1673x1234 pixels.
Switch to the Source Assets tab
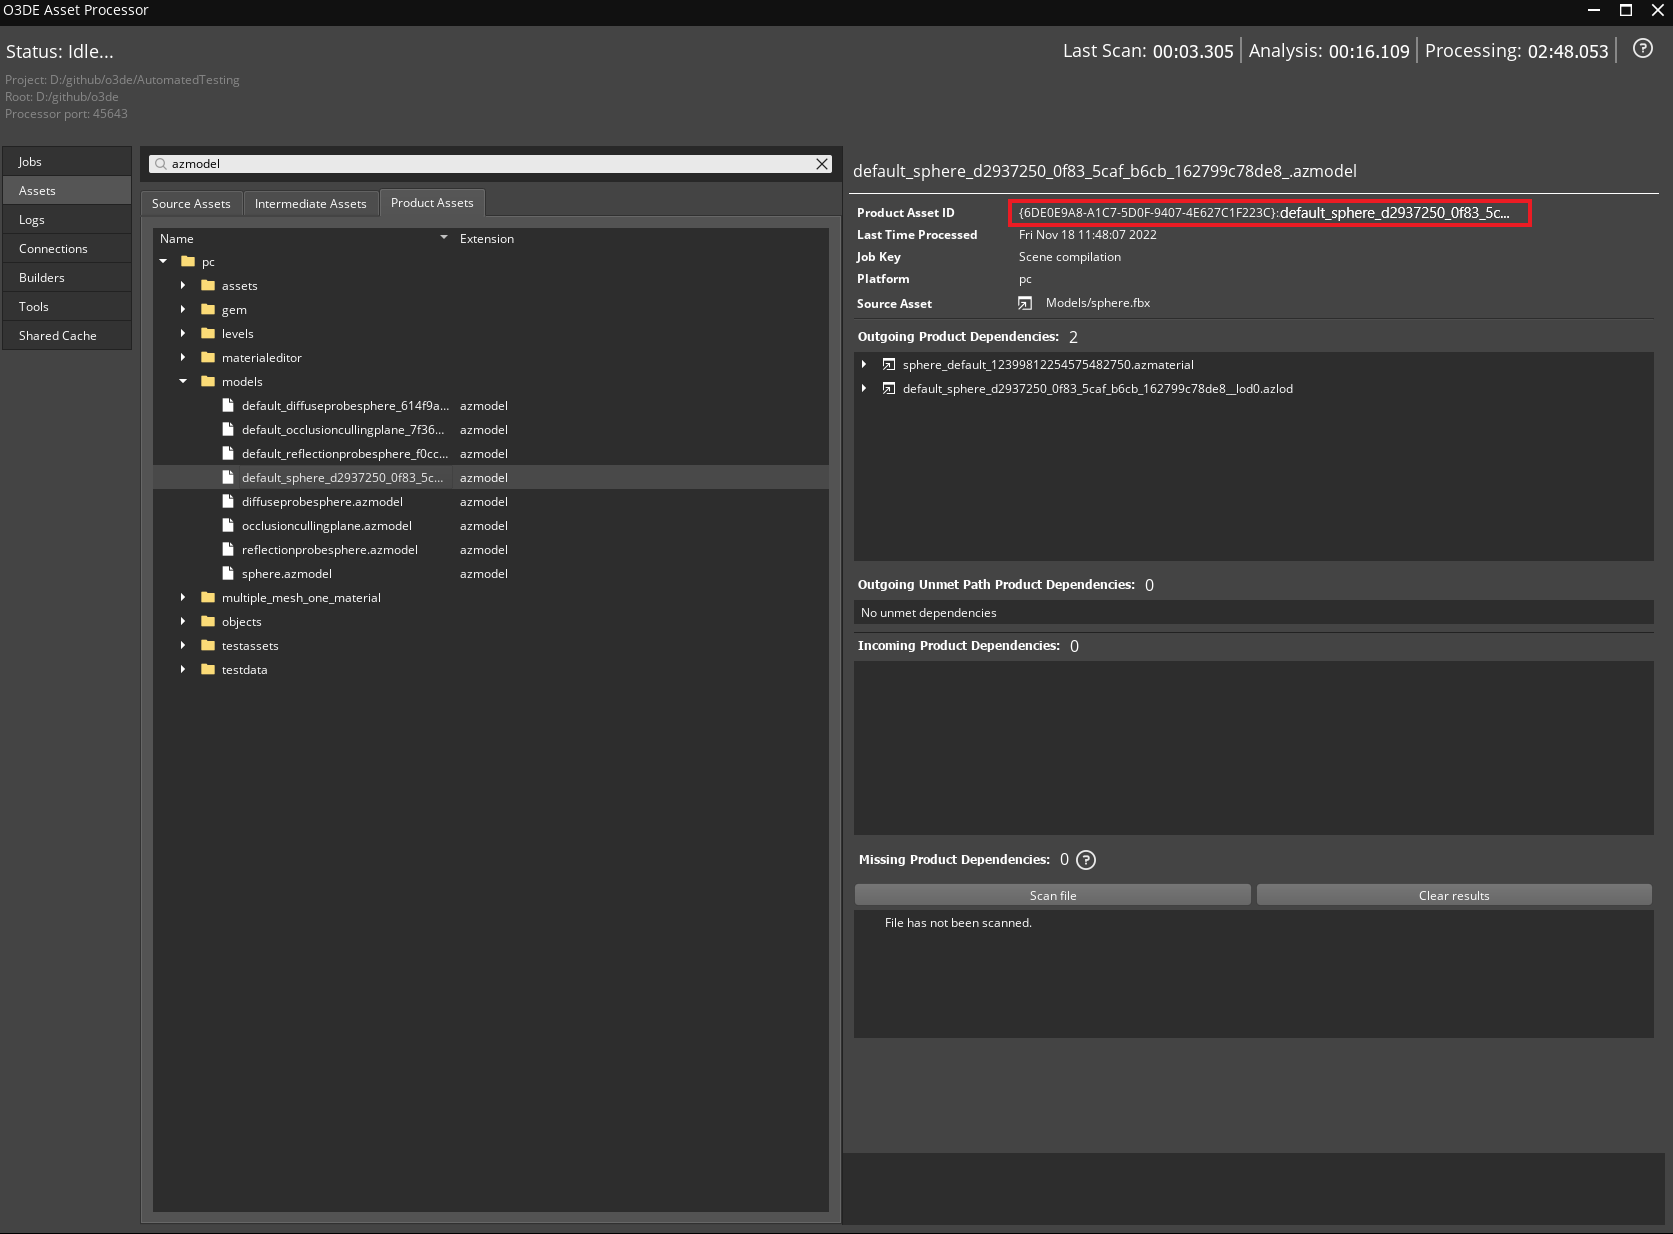pos(191,203)
